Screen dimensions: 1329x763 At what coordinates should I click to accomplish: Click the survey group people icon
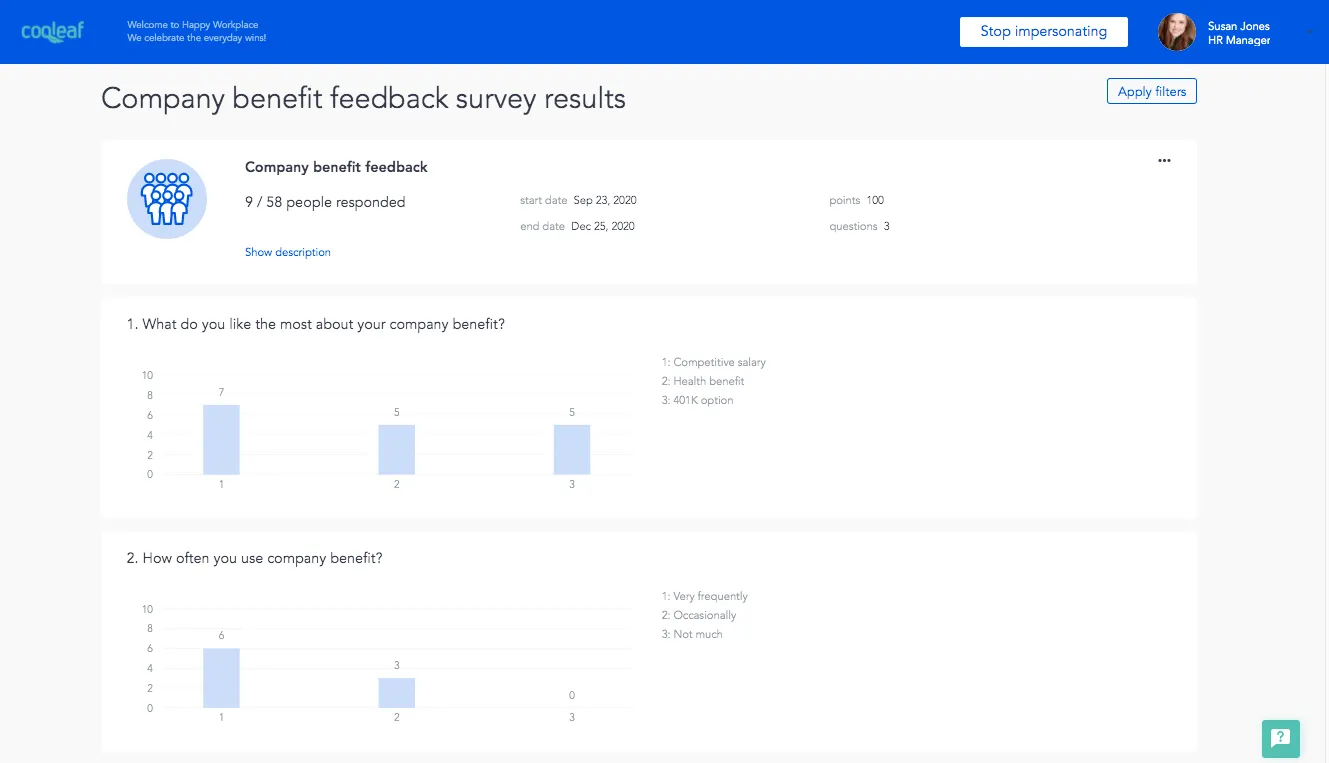167,199
